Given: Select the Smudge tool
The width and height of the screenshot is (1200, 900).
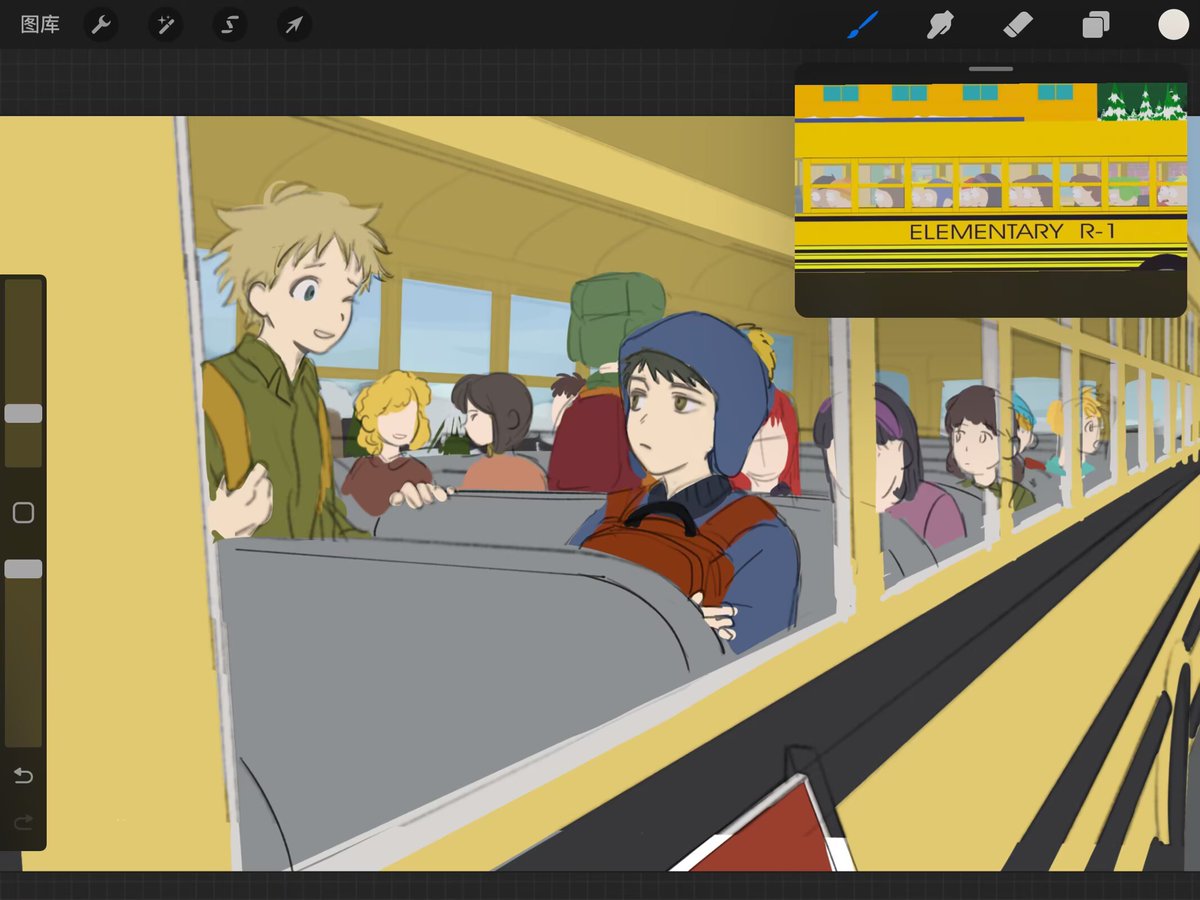Looking at the screenshot, I should point(940,25).
